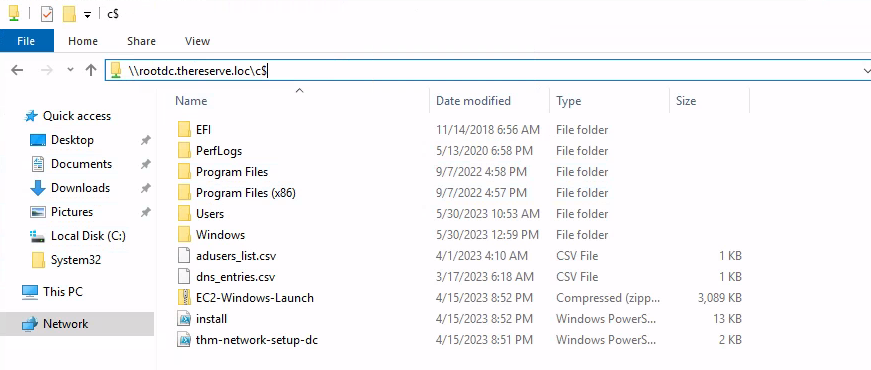This screenshot has width=871, height=370.
Task: Select the install PowerShell script icon
Action: coord(184,319)
